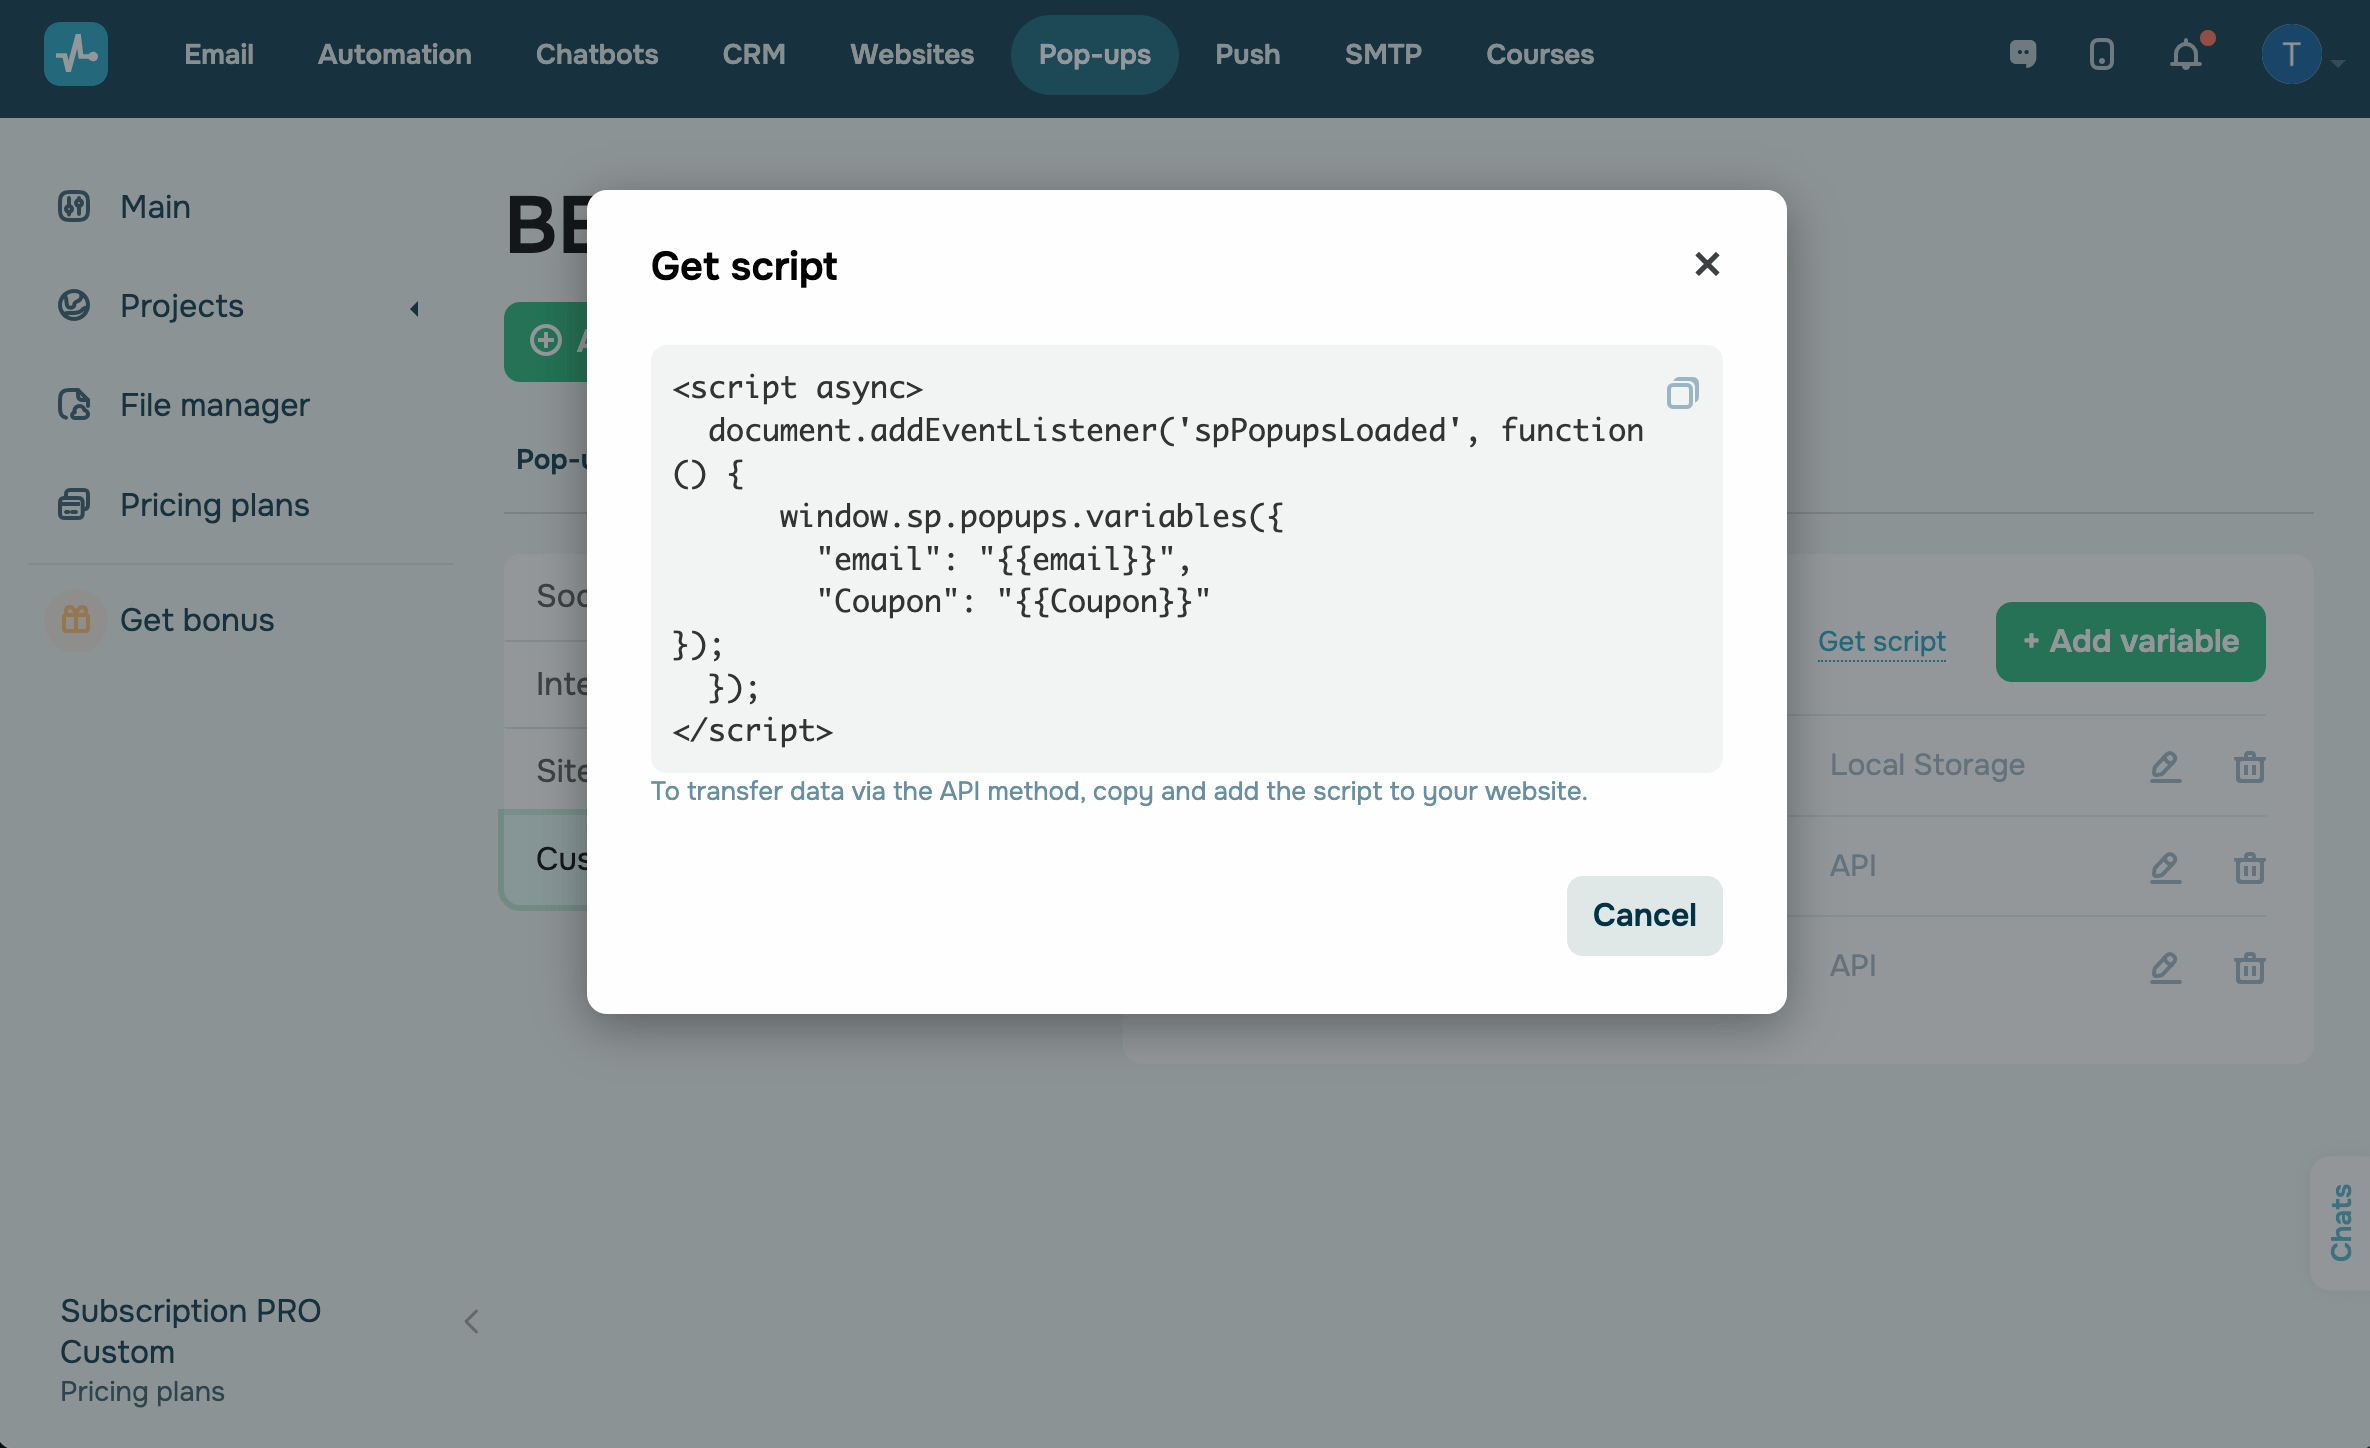Delete the Local Storage variable
This screenshot has height=1448, width=2370.
click(x=2249, y=766)
